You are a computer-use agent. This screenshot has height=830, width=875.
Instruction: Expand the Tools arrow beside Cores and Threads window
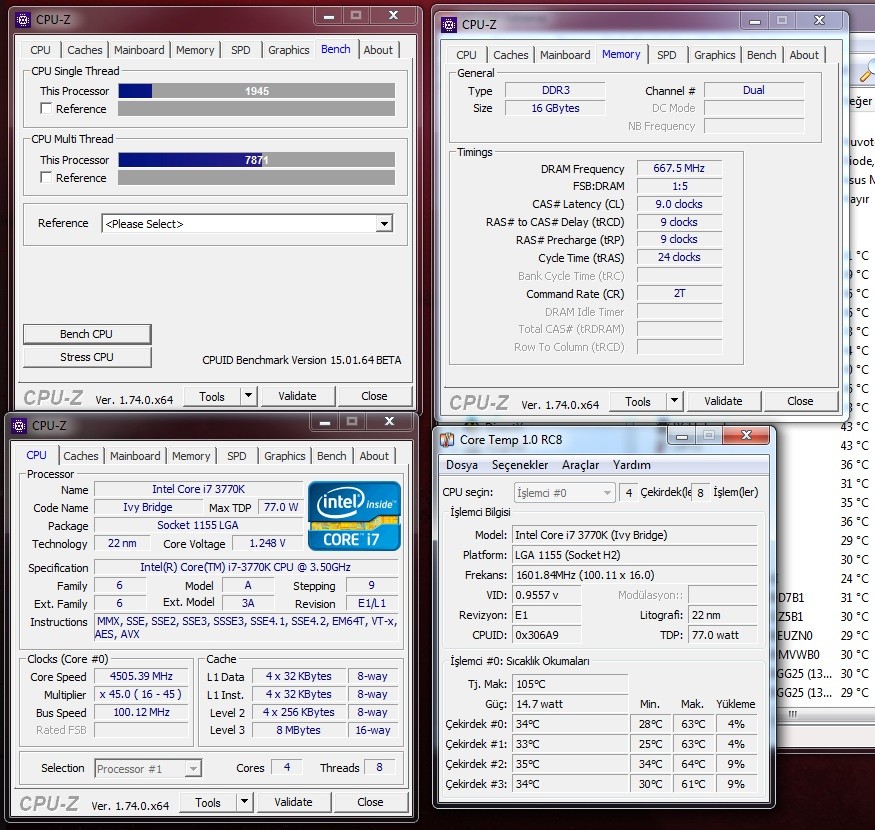pos(244,802)
